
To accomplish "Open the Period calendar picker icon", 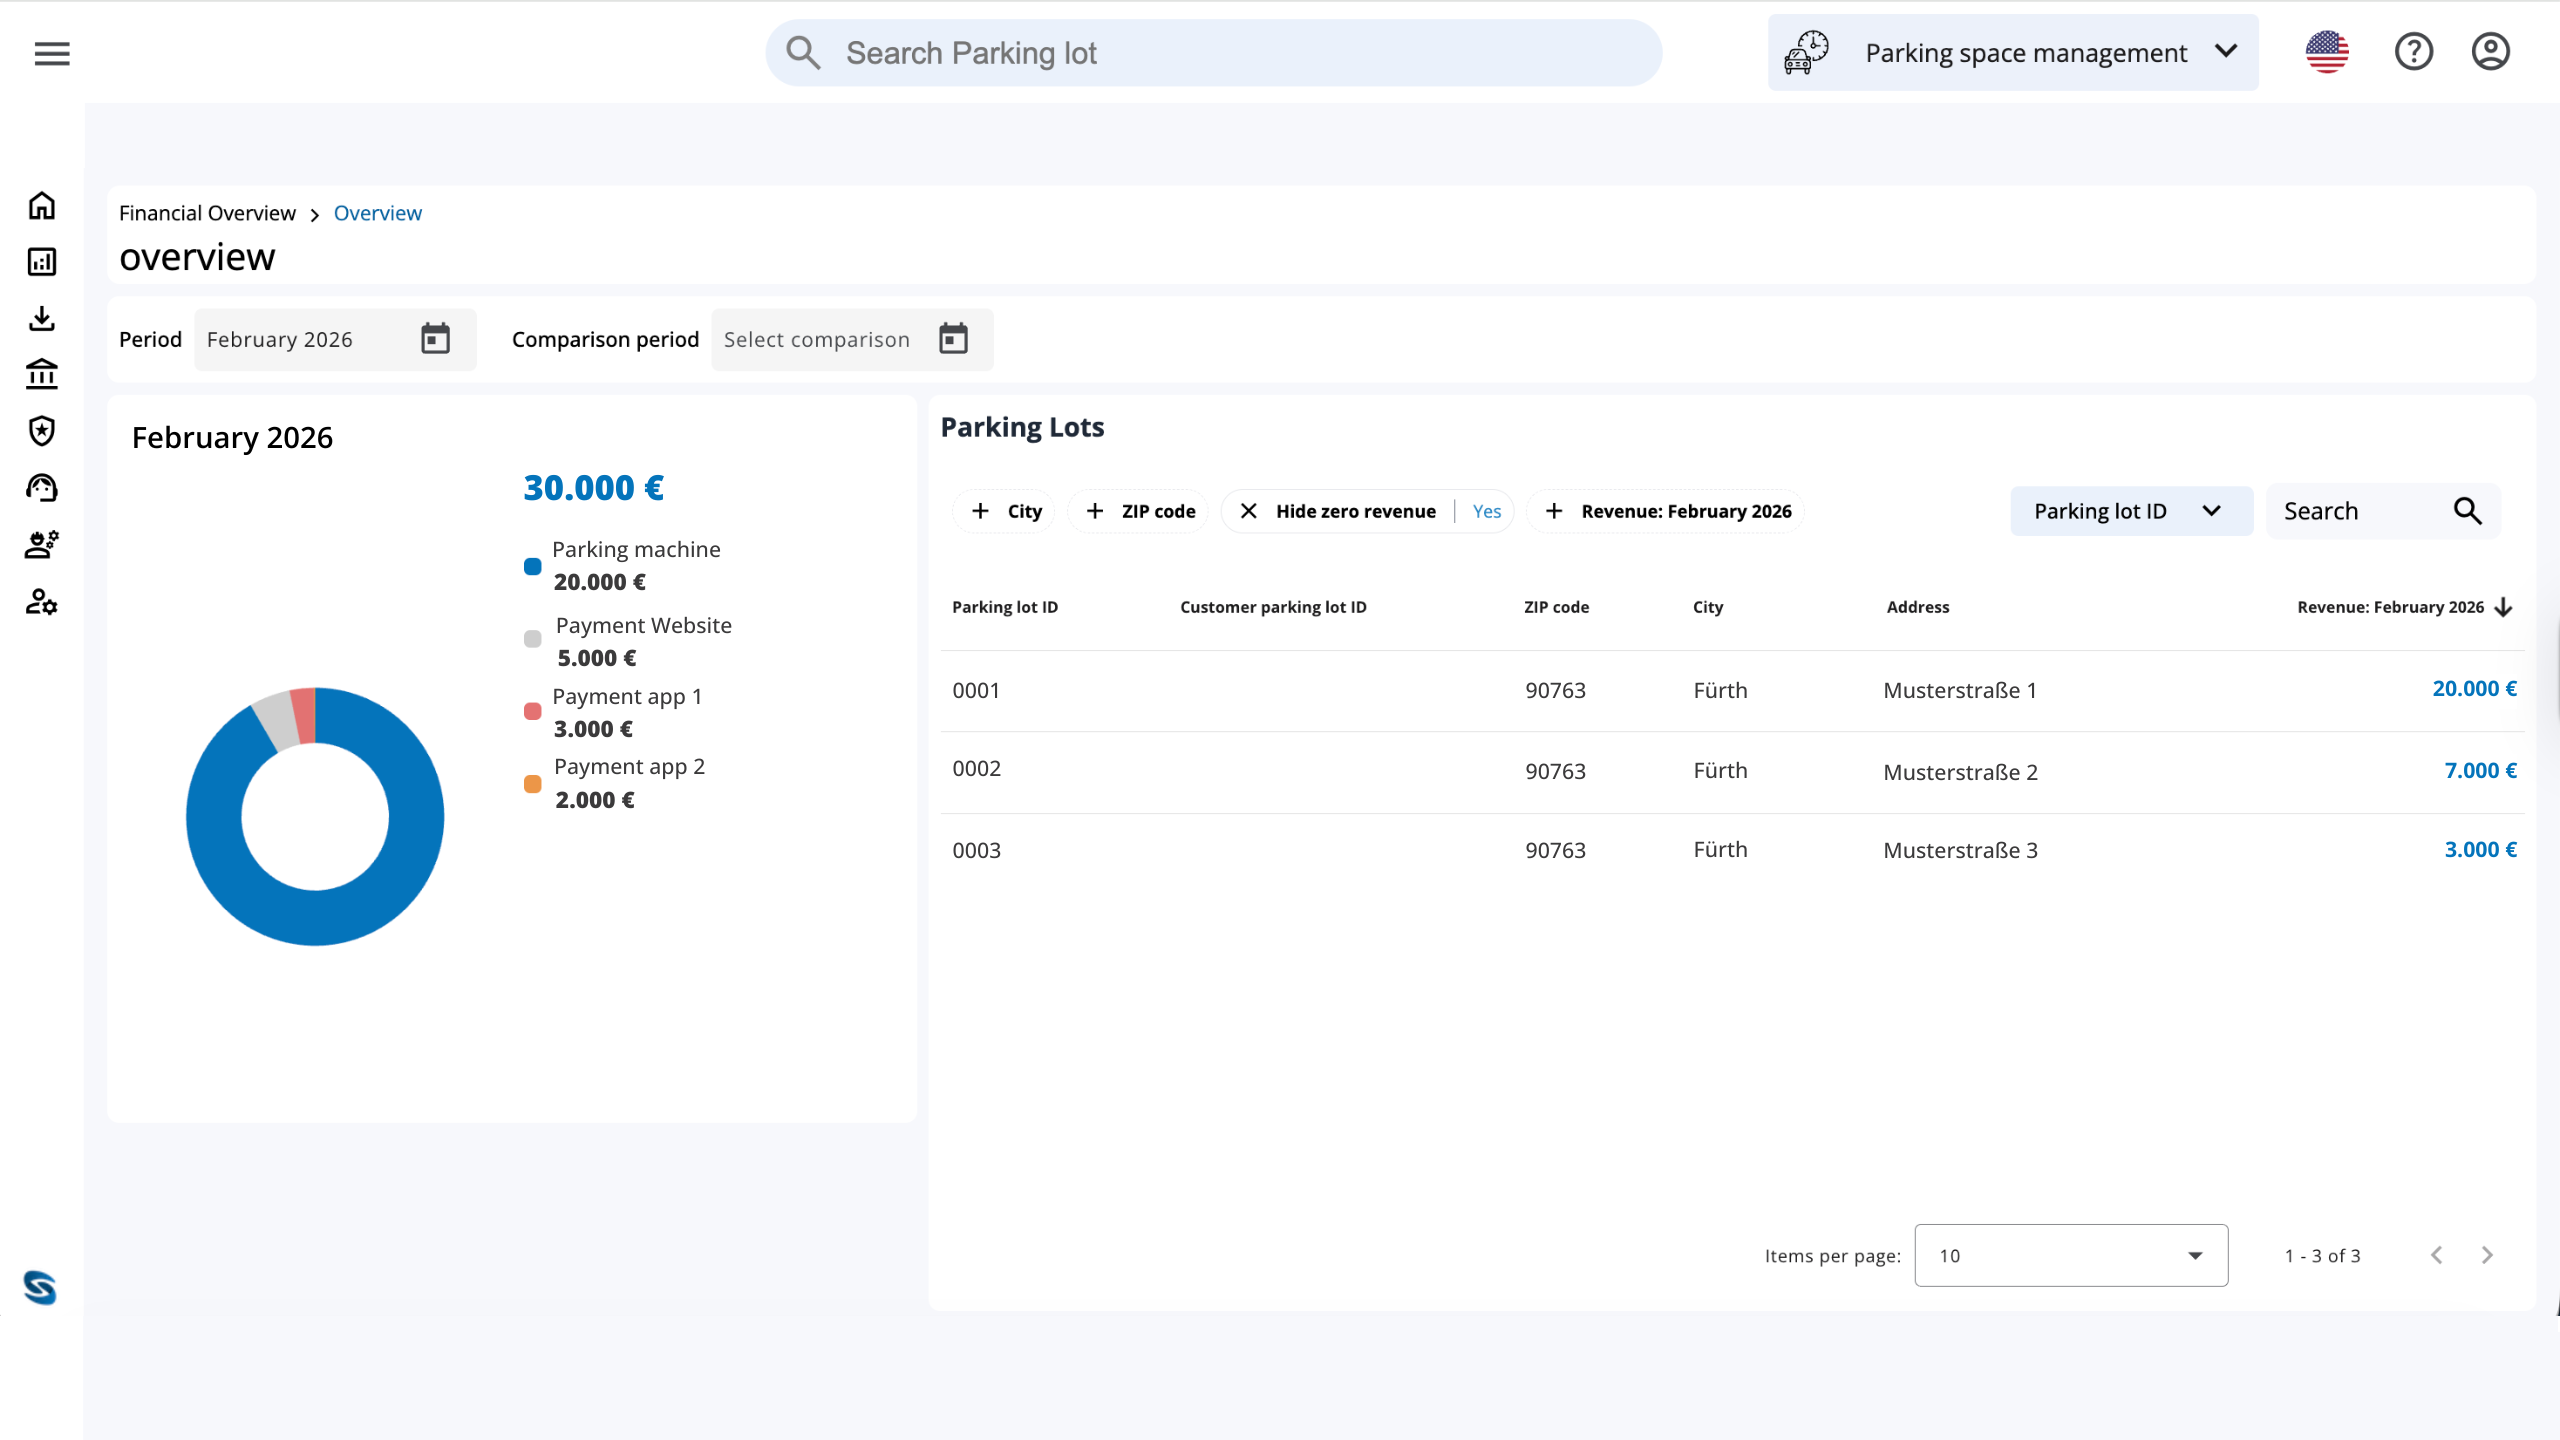I will point(436,339).
